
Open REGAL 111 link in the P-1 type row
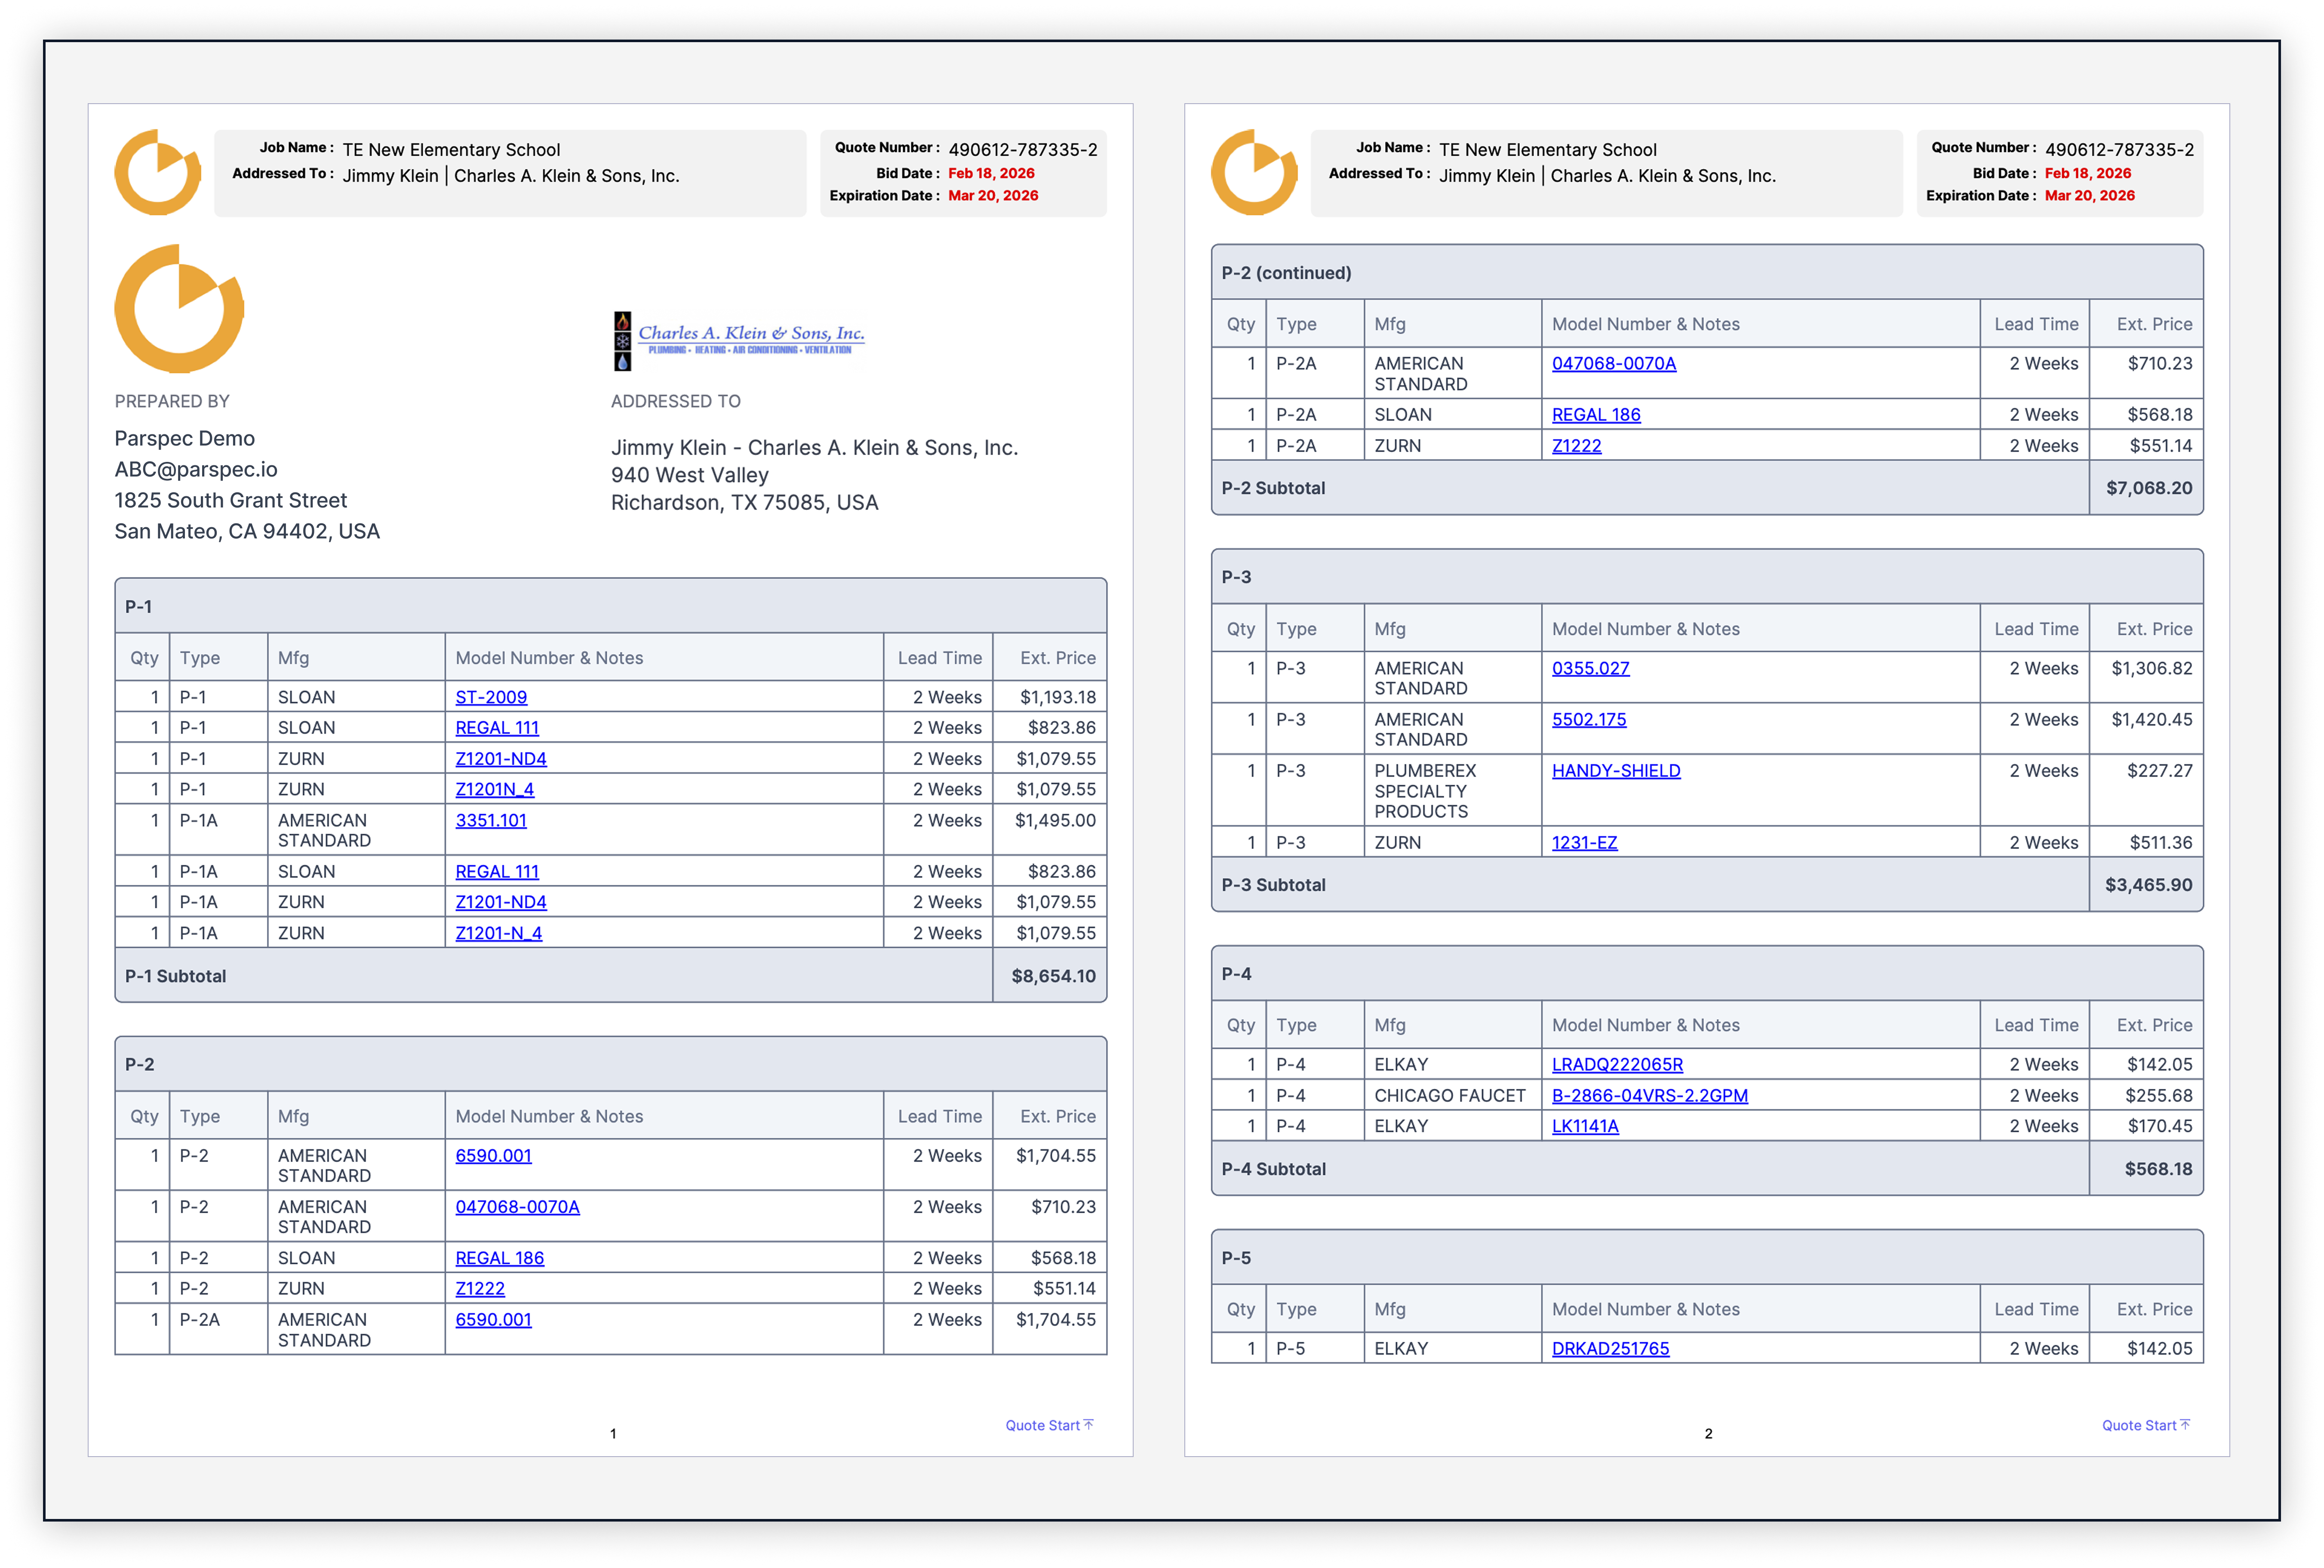(x=497, y=728)
